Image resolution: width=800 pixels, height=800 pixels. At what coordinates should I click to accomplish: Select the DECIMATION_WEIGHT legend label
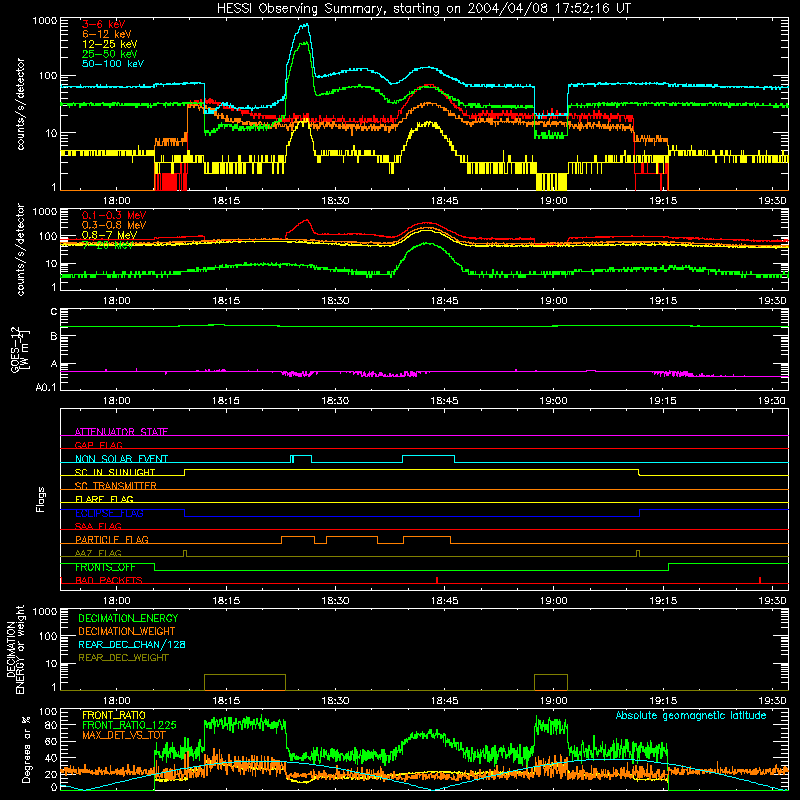pyautogui.click(x=127, y=631)
